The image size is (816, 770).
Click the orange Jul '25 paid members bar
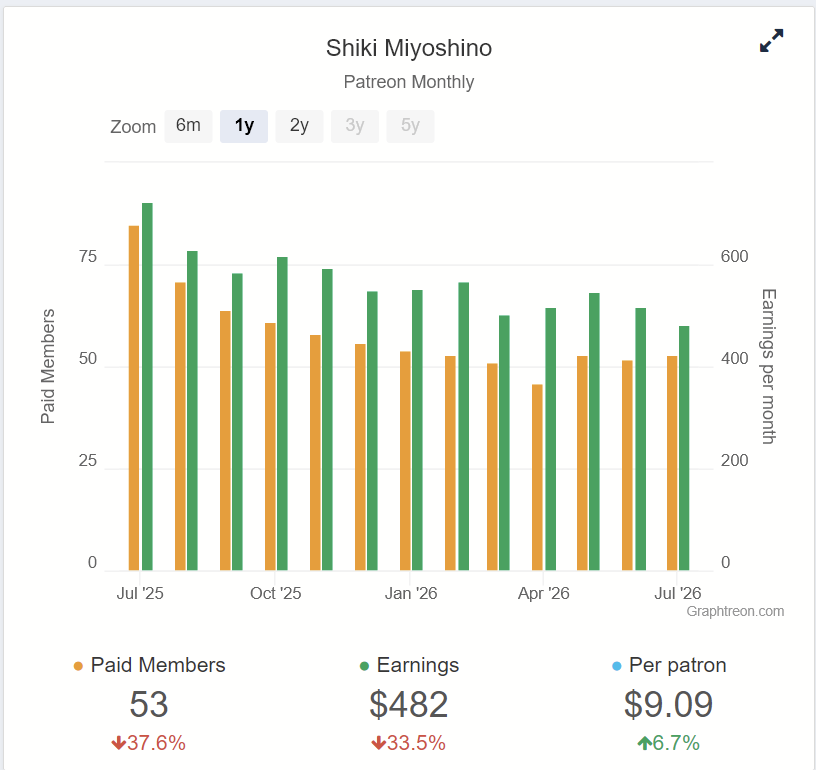(134, 398)
